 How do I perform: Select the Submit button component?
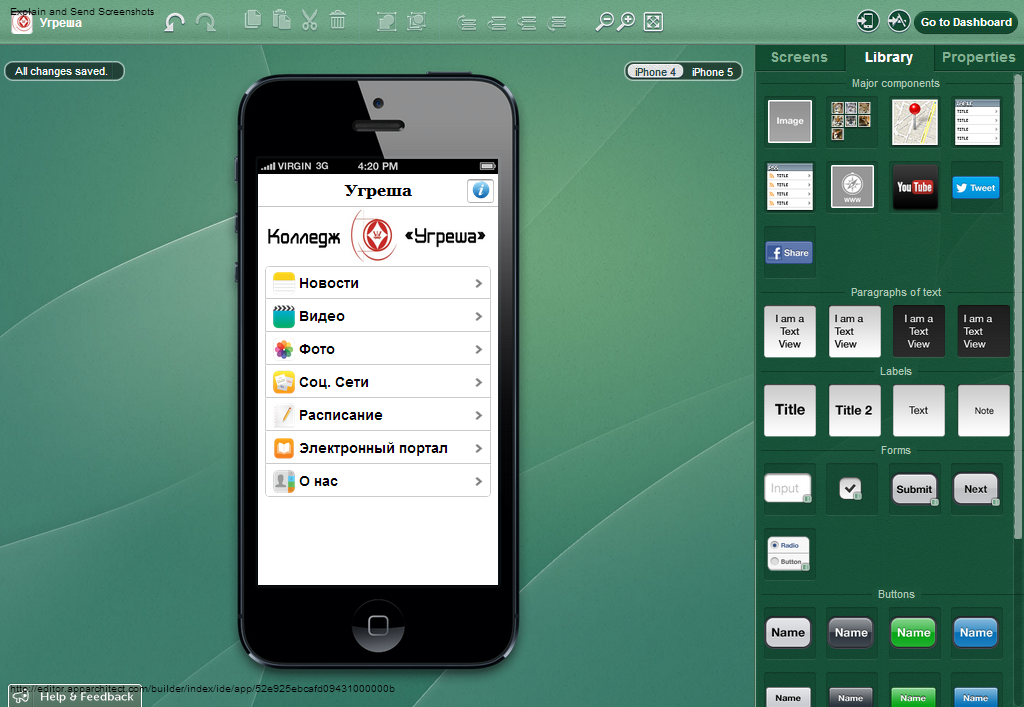(914, 489)
